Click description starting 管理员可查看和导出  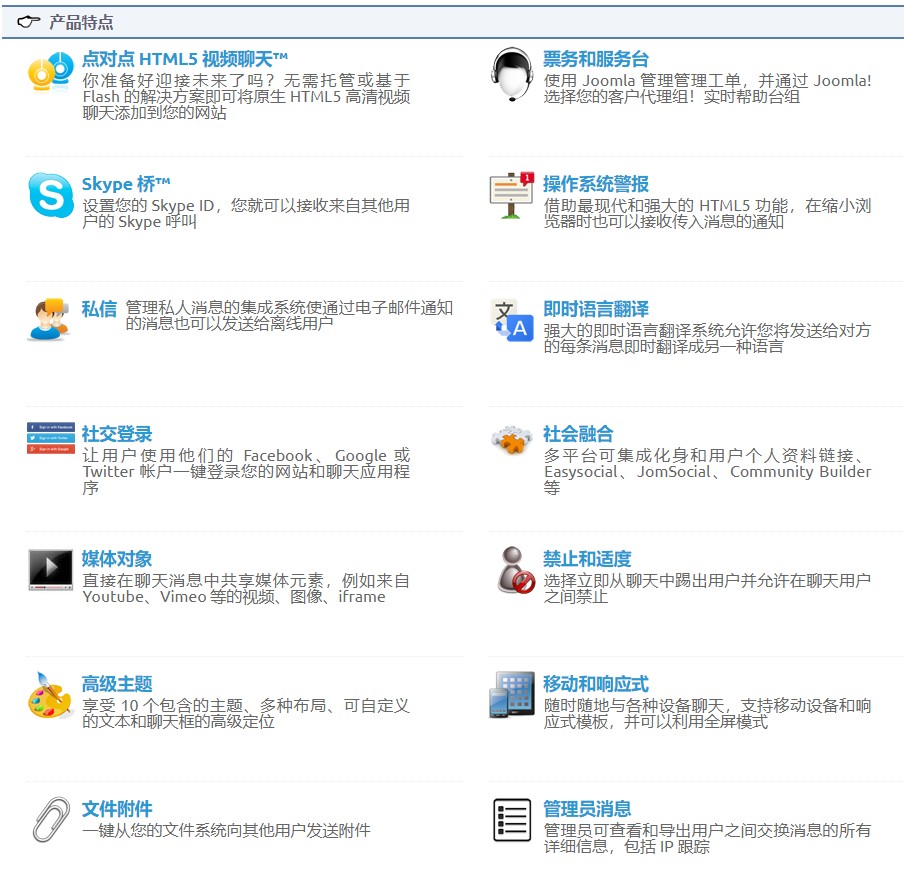point(707,838)
